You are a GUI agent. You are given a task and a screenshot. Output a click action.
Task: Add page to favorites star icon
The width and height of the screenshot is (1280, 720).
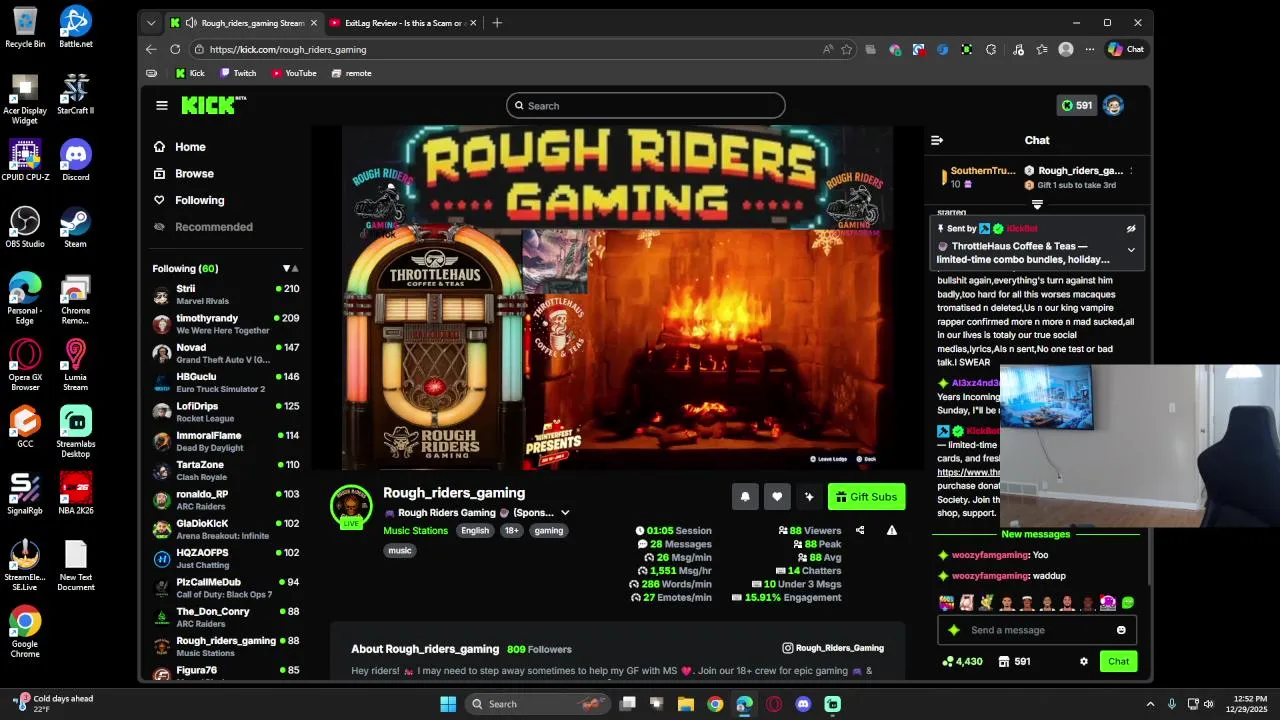[x=846, y=49]
